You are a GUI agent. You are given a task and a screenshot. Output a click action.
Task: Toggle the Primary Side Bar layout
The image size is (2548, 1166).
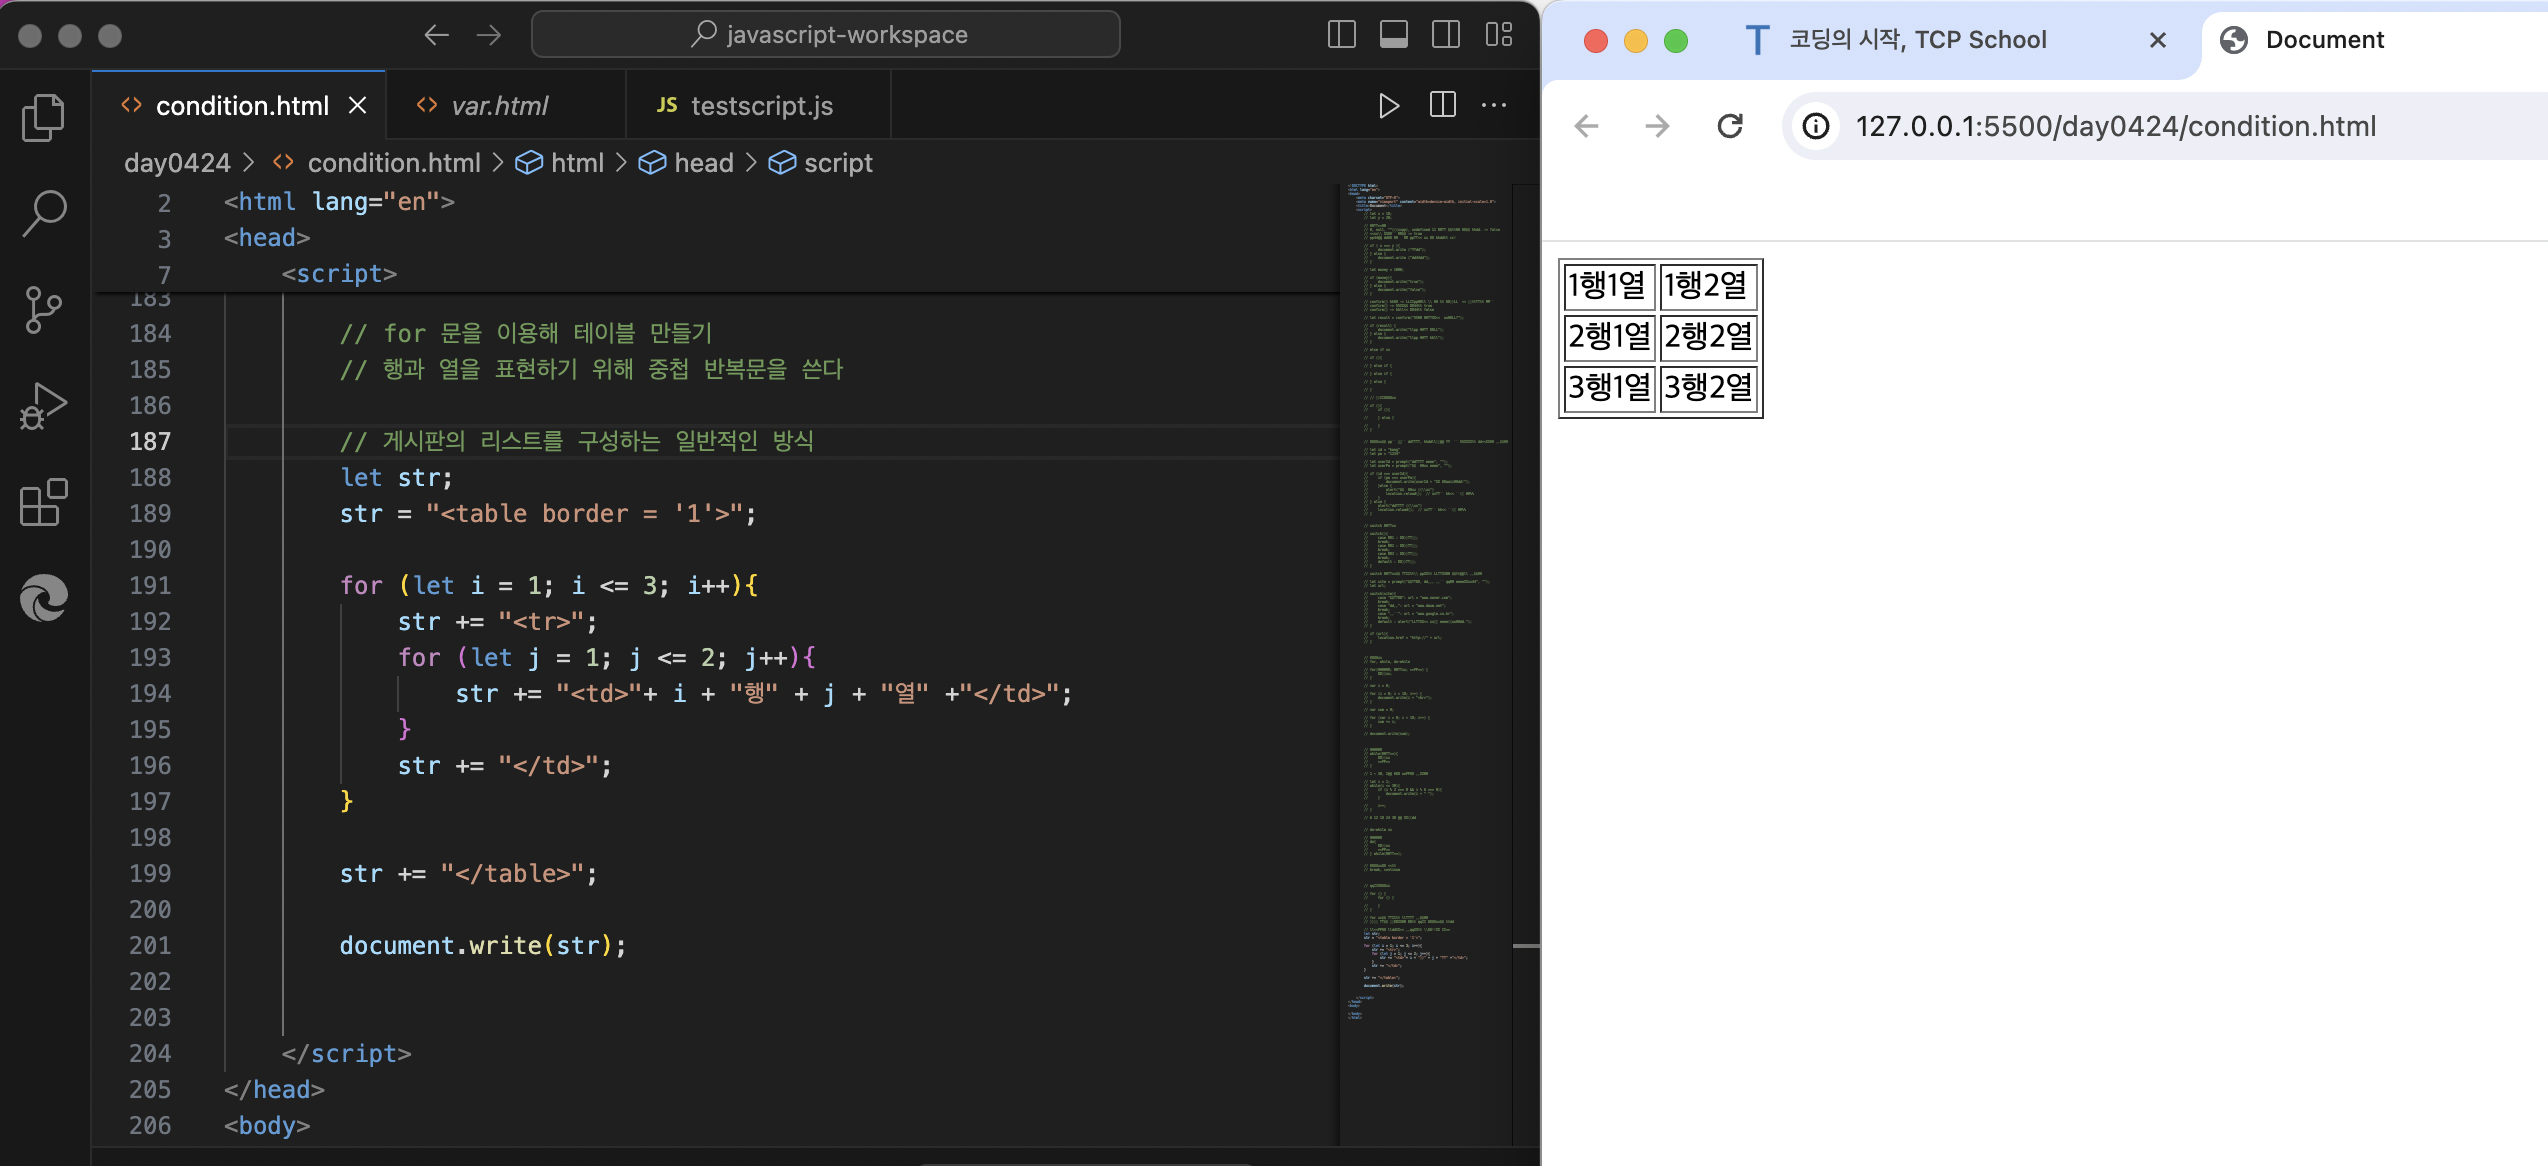click(x=1341, y=35)
